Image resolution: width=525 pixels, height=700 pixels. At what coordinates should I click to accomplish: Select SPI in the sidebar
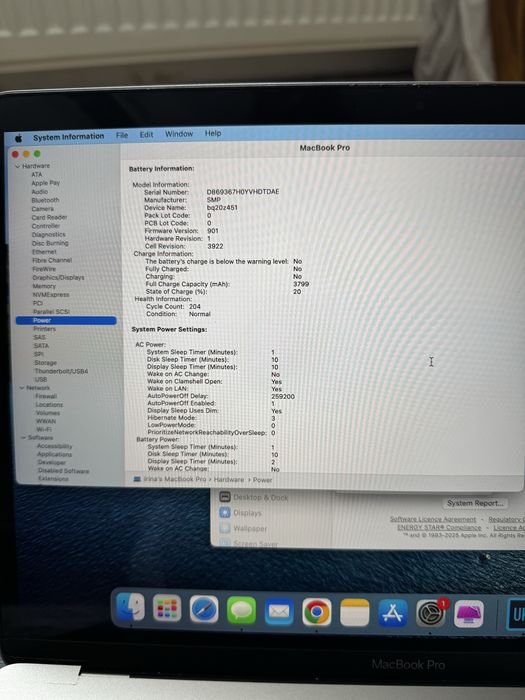point(38,354)
